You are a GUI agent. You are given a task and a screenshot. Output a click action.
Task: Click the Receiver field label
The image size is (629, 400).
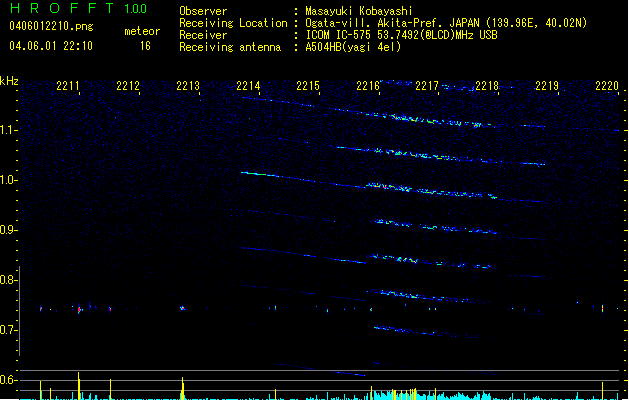point(203,35)
